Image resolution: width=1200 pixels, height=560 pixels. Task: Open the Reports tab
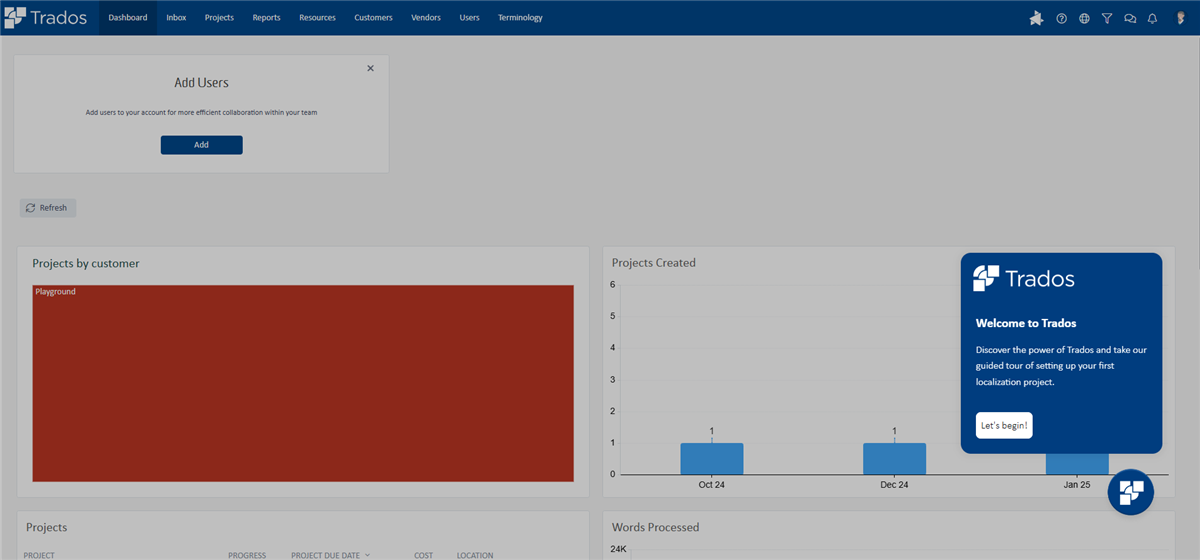[266, 18]
